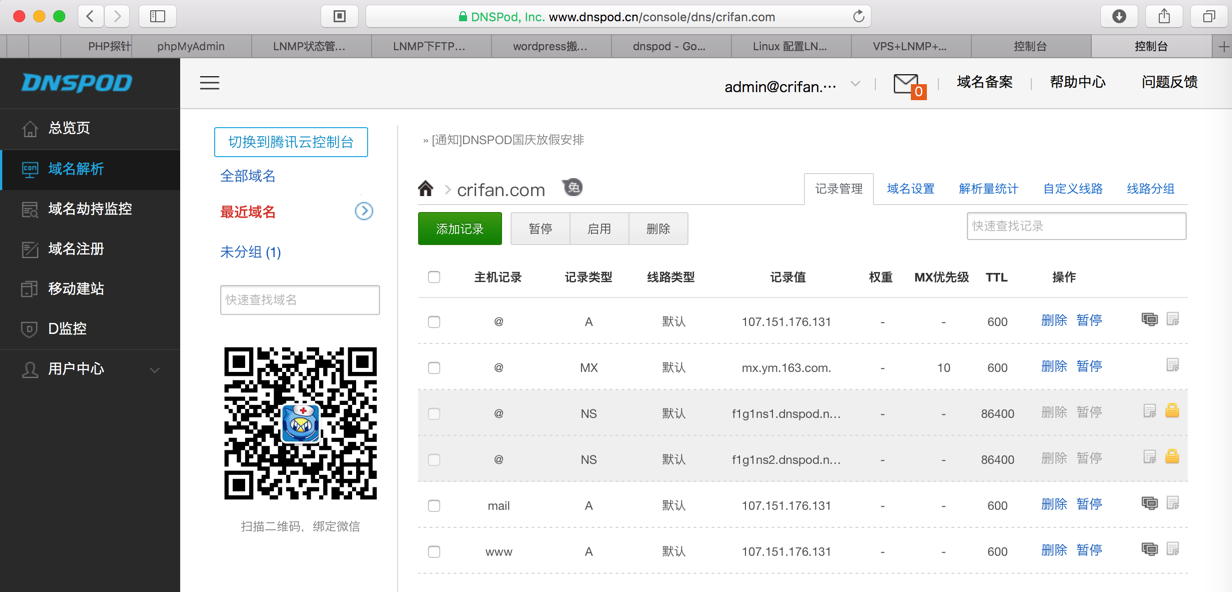
Task: Click the 暂停 button in the toolbar
Action: pos(541,229)
